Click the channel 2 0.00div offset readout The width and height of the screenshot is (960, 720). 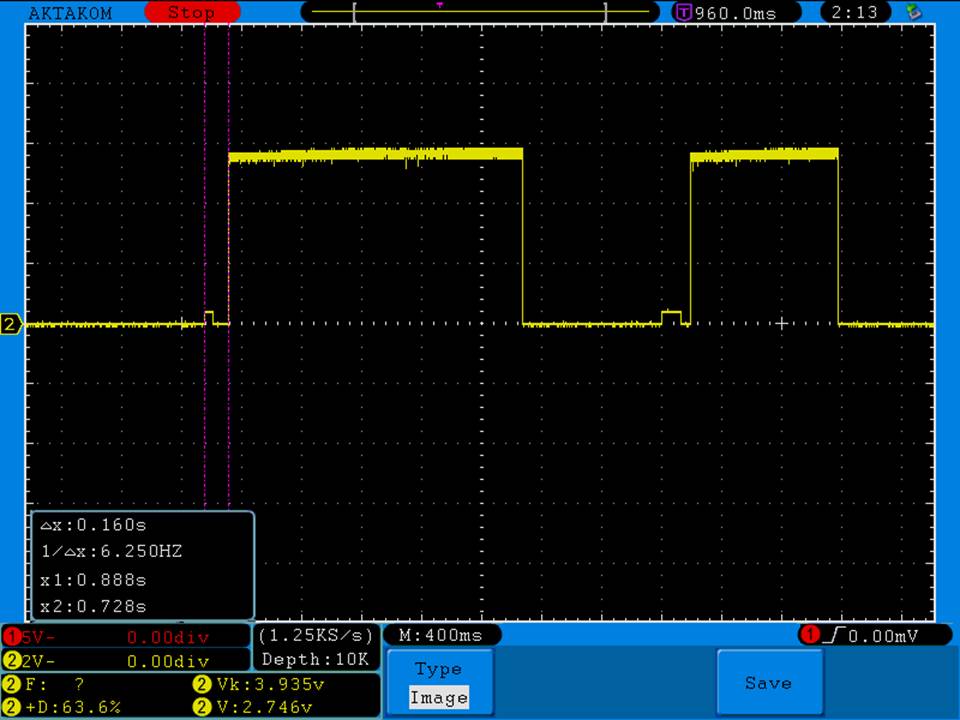pyautogui.click(x=168, y=661)
